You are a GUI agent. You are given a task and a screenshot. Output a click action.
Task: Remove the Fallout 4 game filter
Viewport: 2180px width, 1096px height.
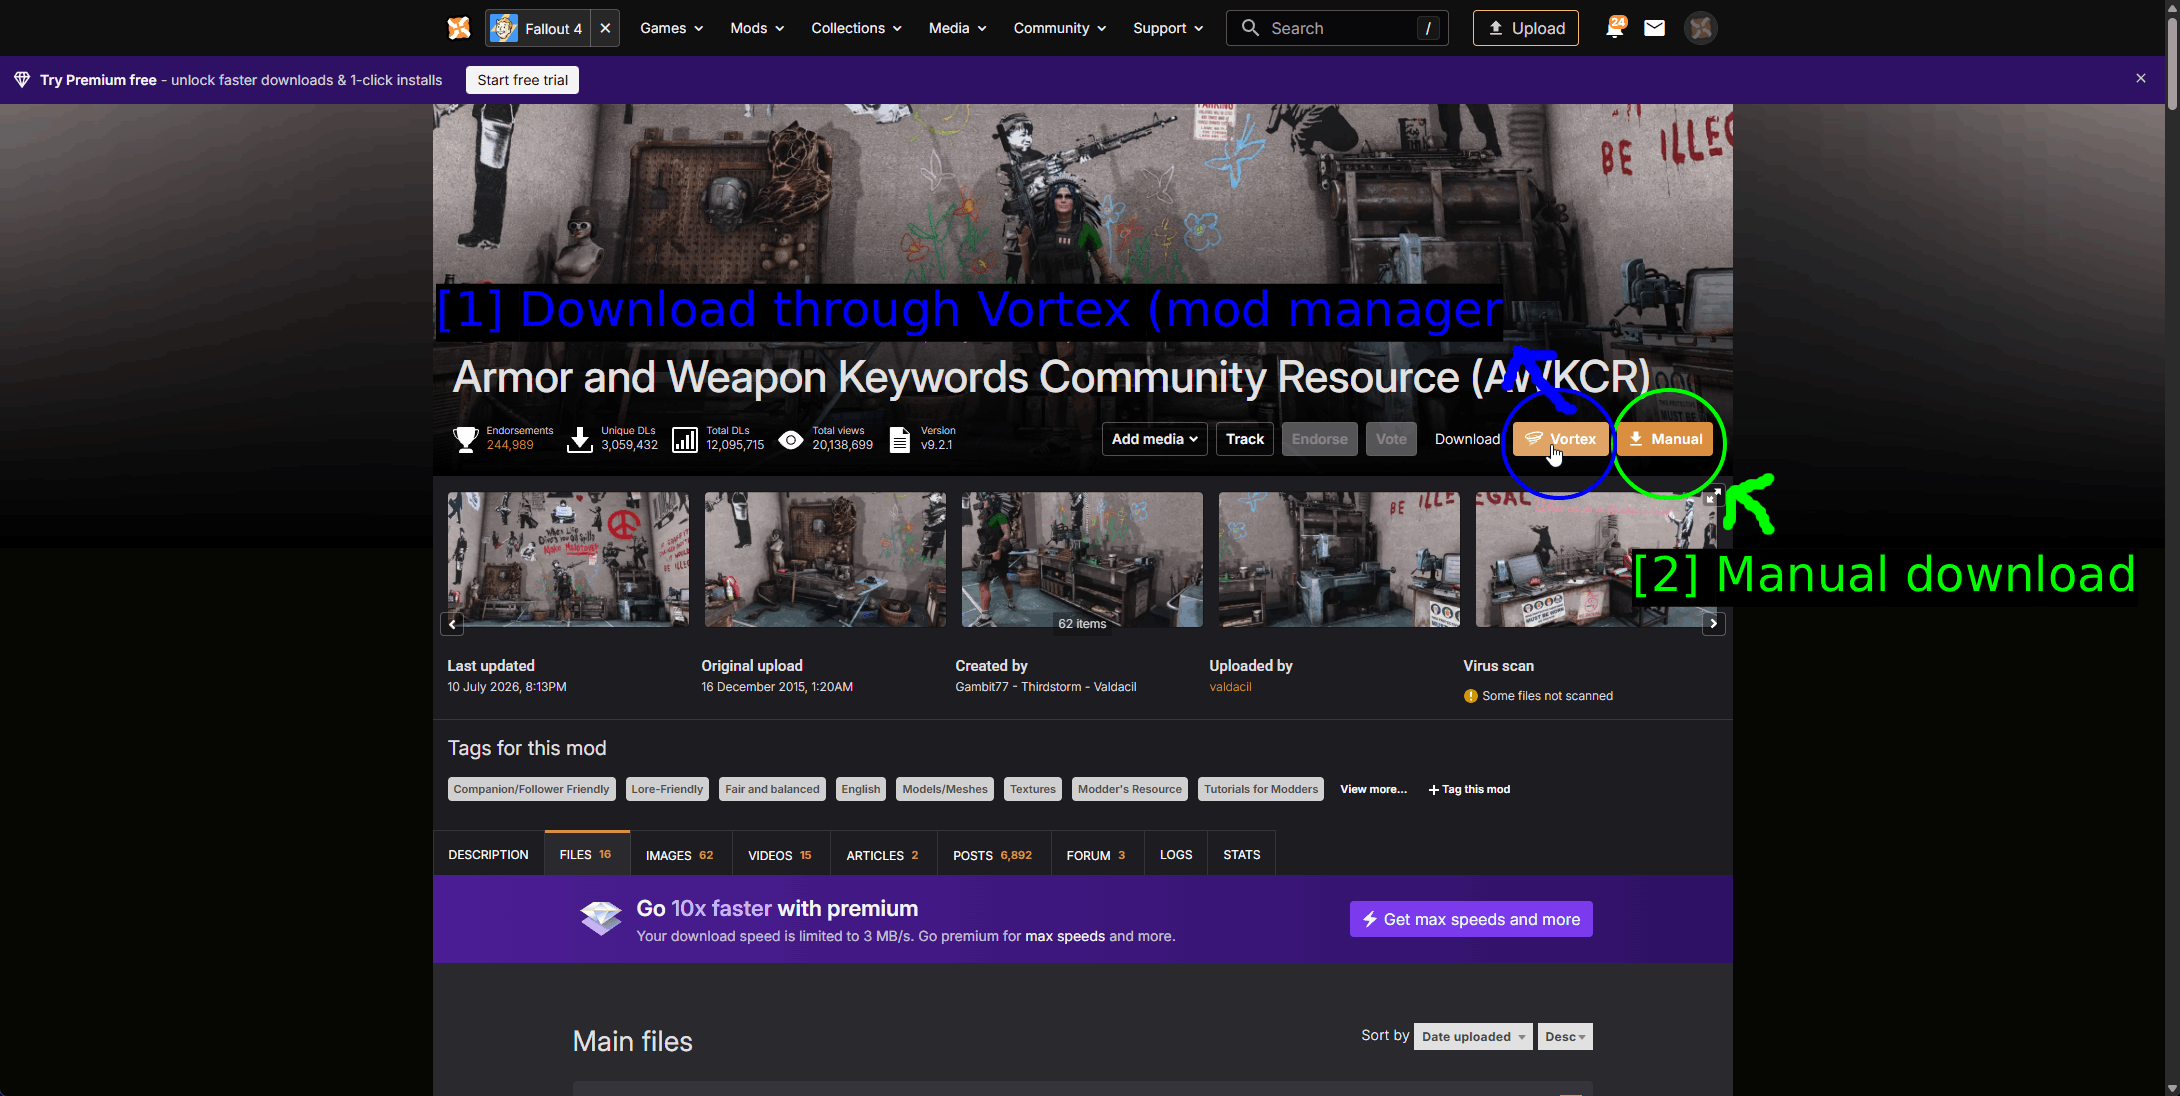click(605, 28)
